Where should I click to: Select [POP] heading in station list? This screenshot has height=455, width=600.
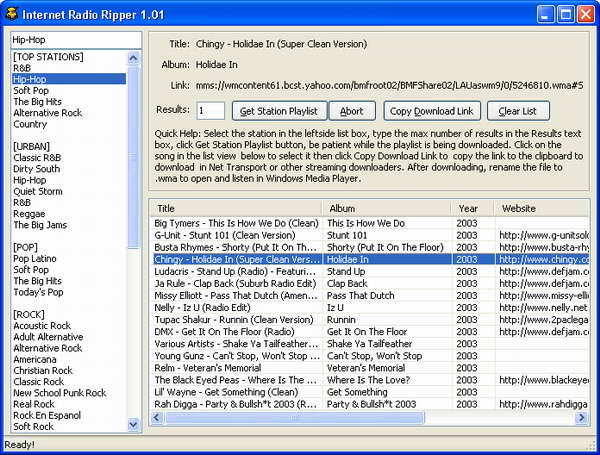[25, 247]
